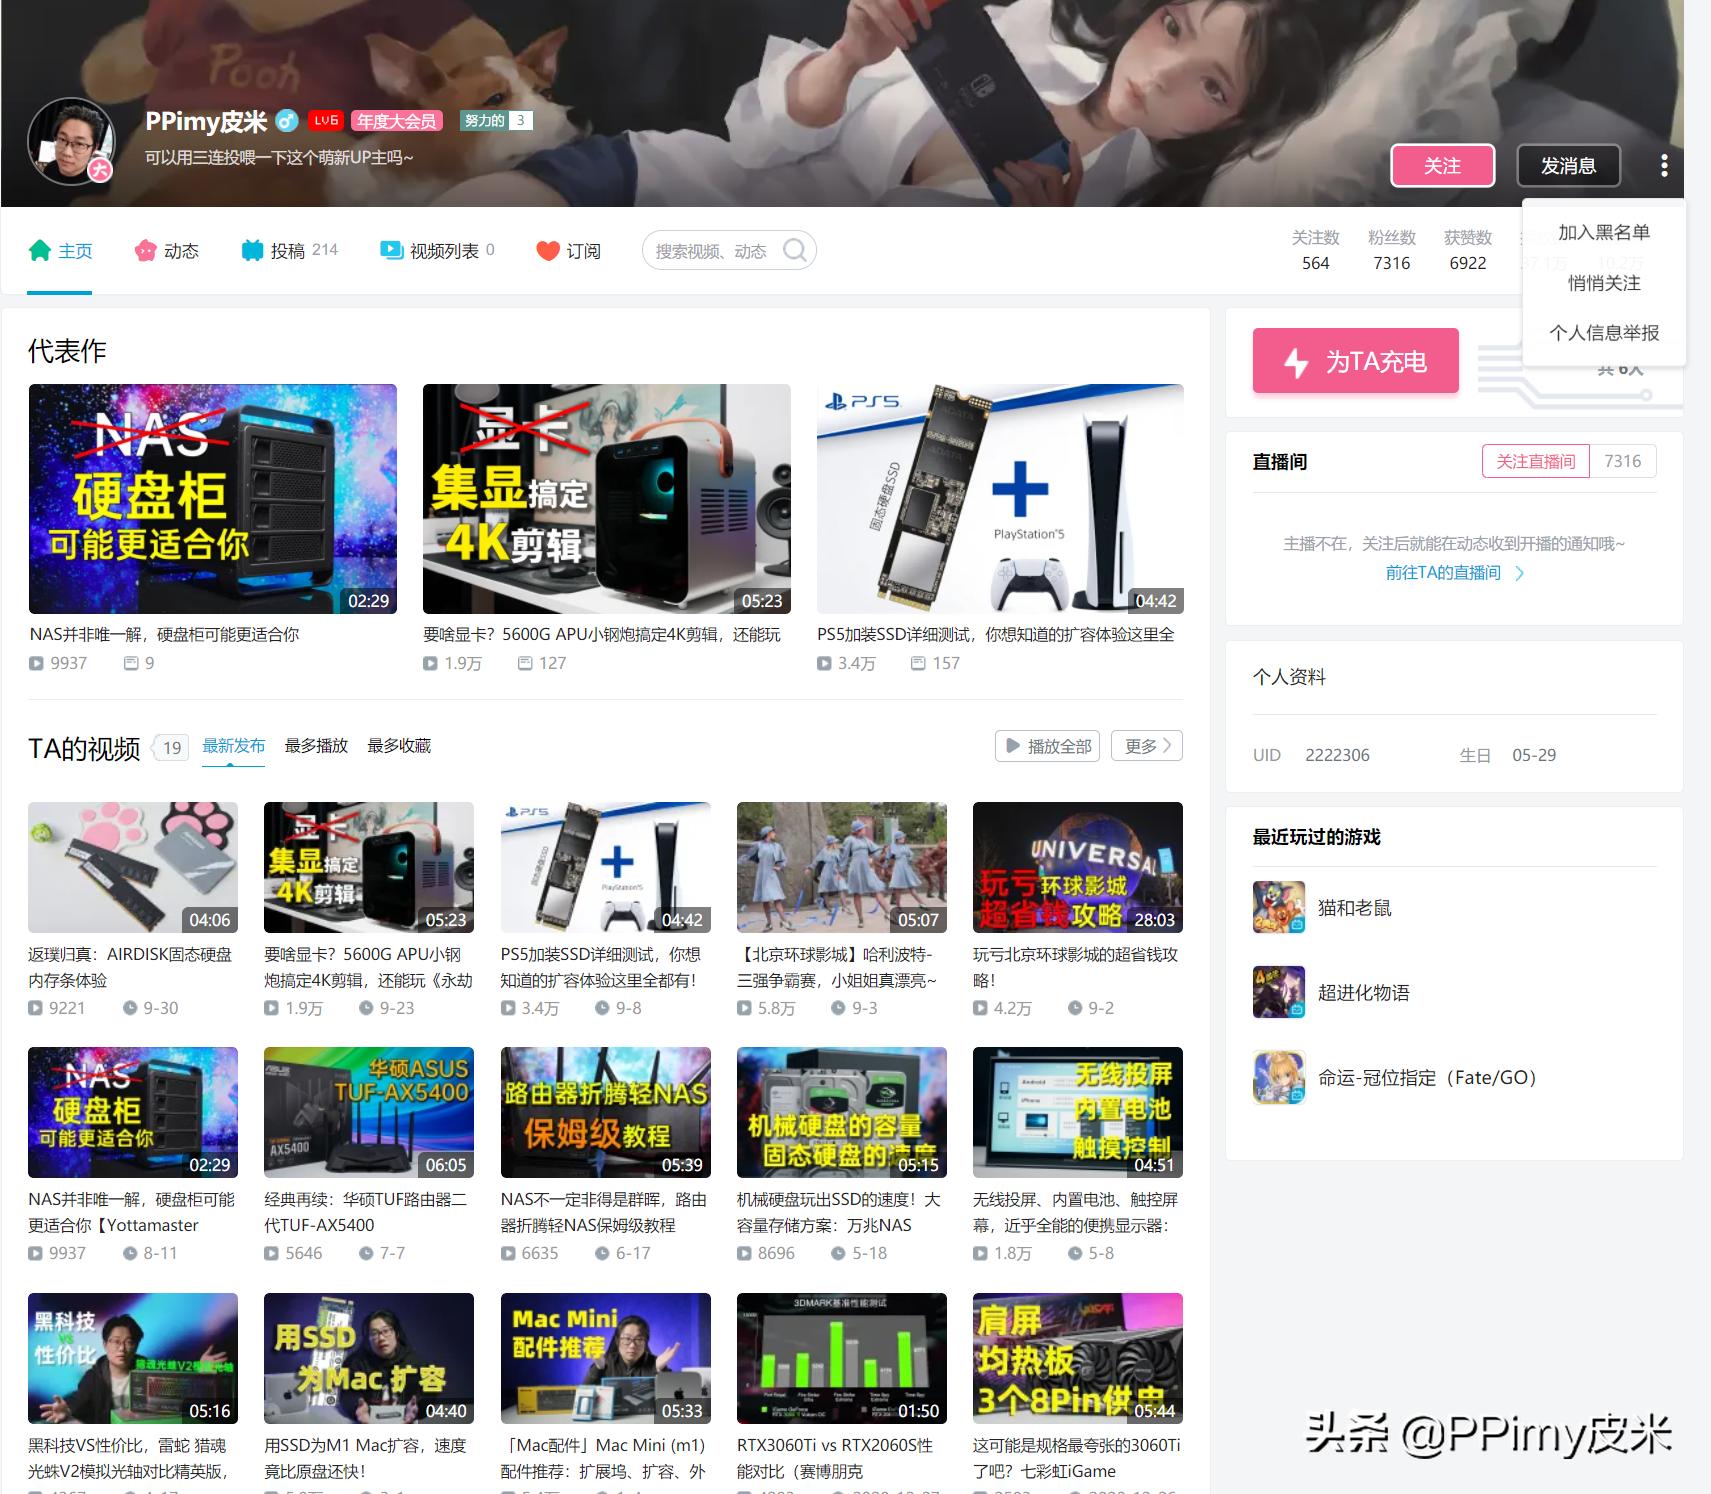Click the UID value 2222306
The image size is (1711, 1494).
click(1337, 755)
